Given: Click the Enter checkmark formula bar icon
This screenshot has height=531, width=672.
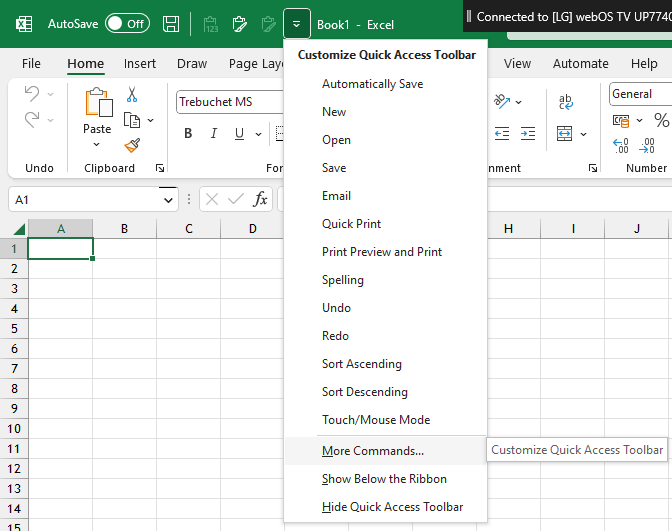Looking at the screenshot, I should coord(236,199).
